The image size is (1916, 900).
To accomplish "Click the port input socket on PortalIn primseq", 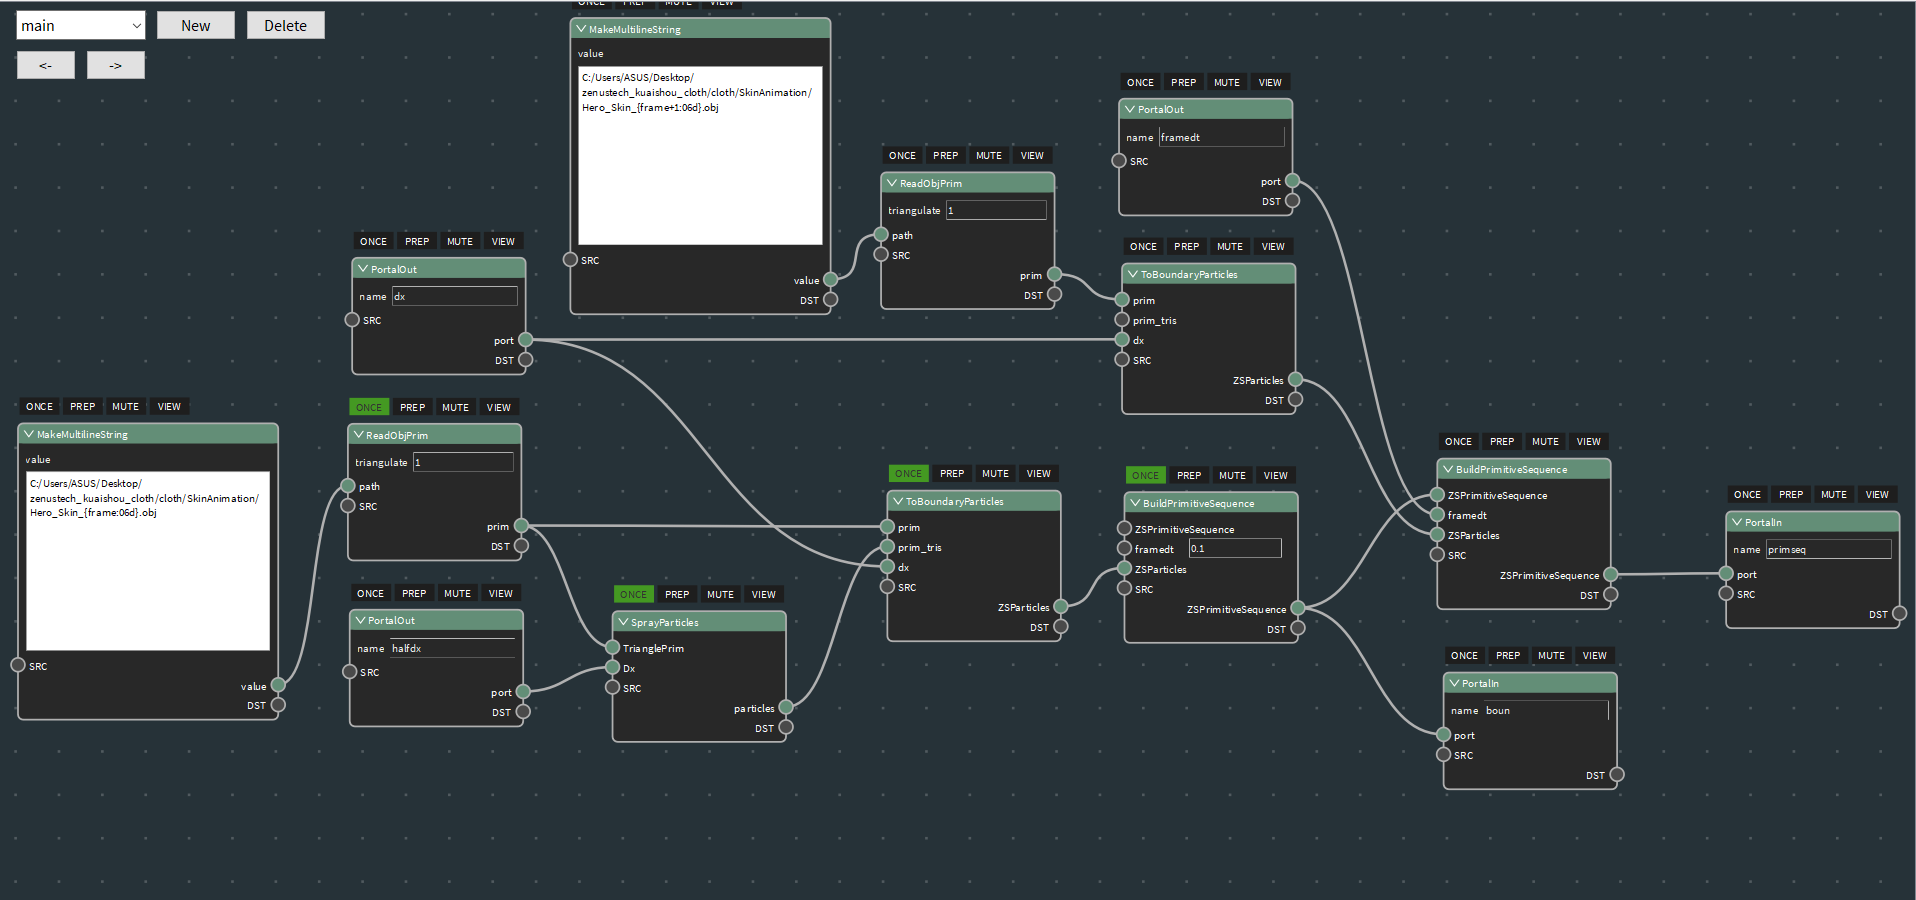I will (1726, 574).
